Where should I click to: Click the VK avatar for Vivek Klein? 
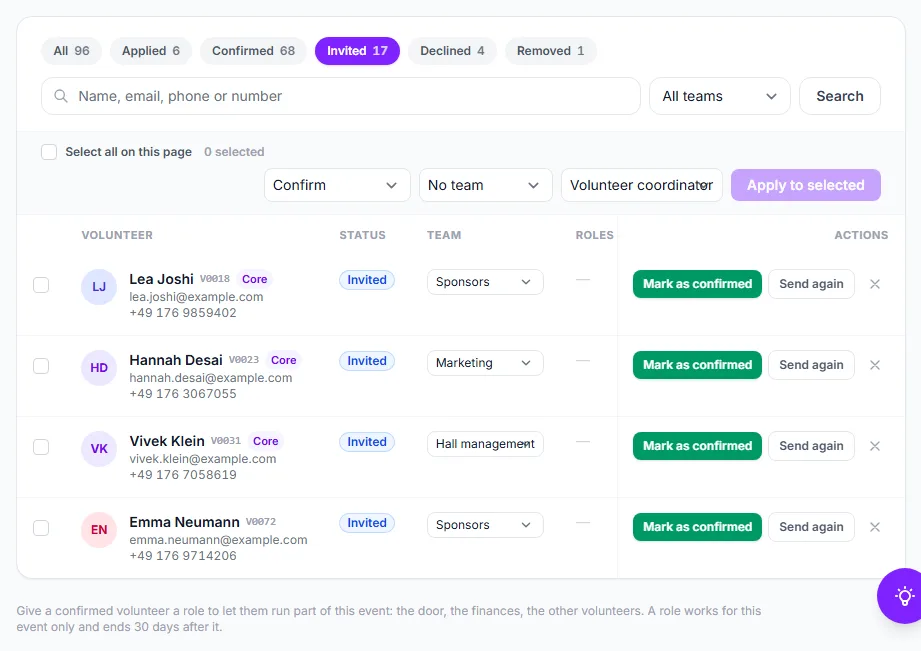tap(99, 449)
